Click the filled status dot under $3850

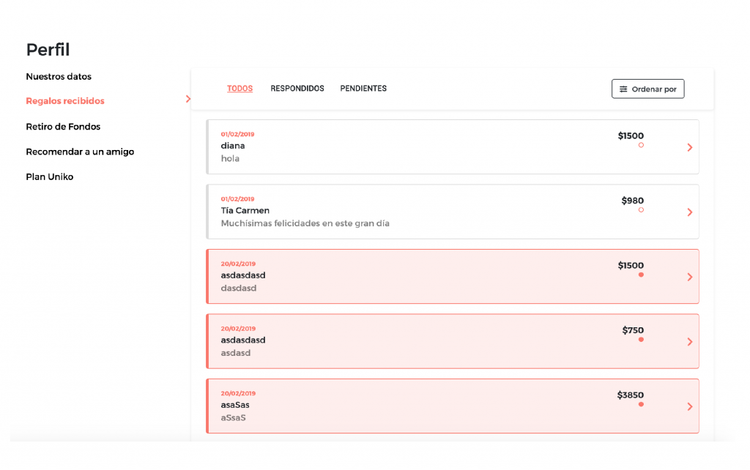pyautogui.click(x=641, y=404)
